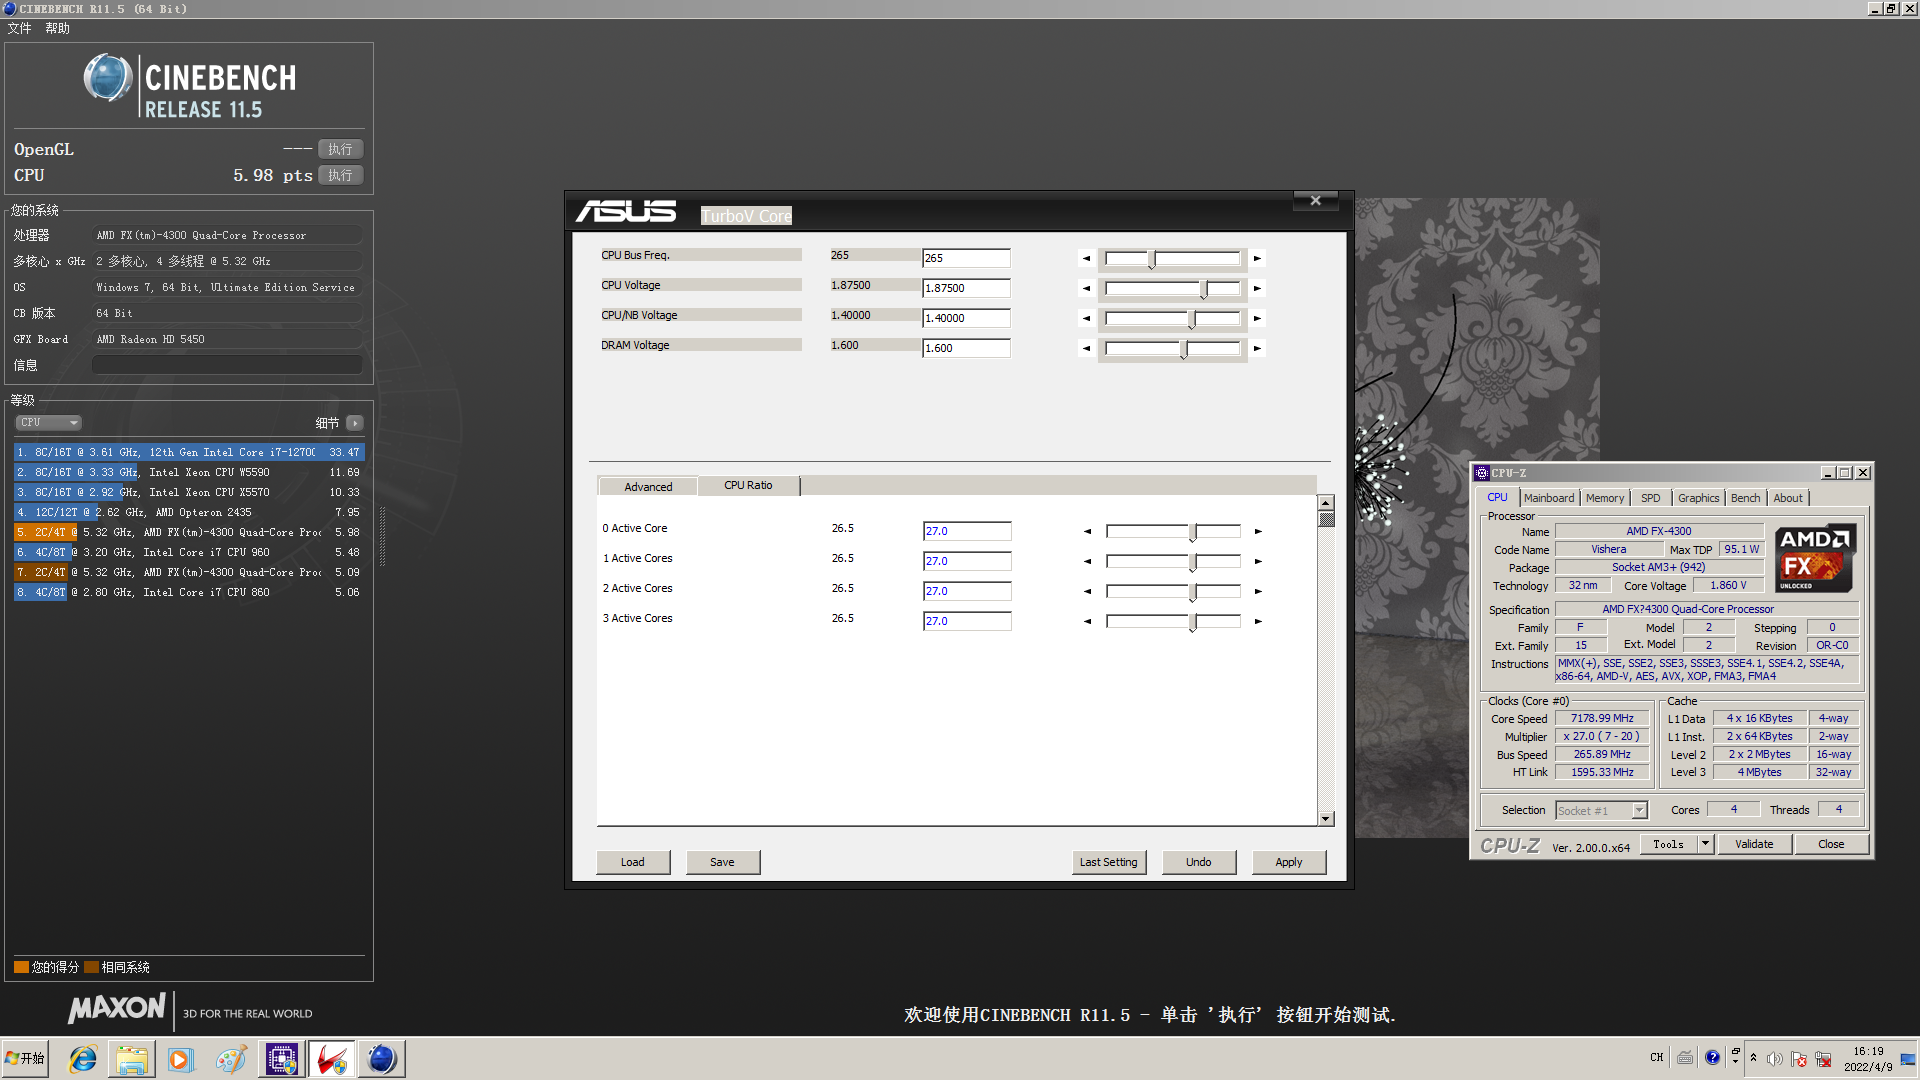Open the CPU ranking dropdown in Cinebench
The image size is (1920, 1080).
point(48,422)
